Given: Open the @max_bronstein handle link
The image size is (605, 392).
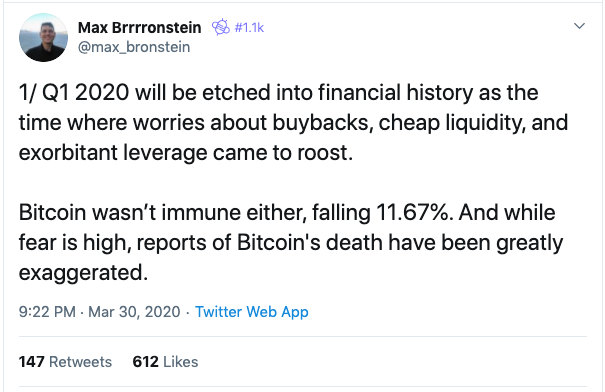Looking at the screenshot, I should pyautogui.click(x=134, y=47).
